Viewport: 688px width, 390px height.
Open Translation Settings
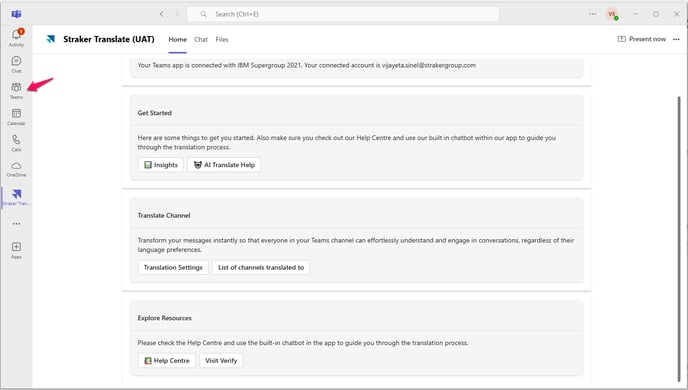click(x=173, y=268)
